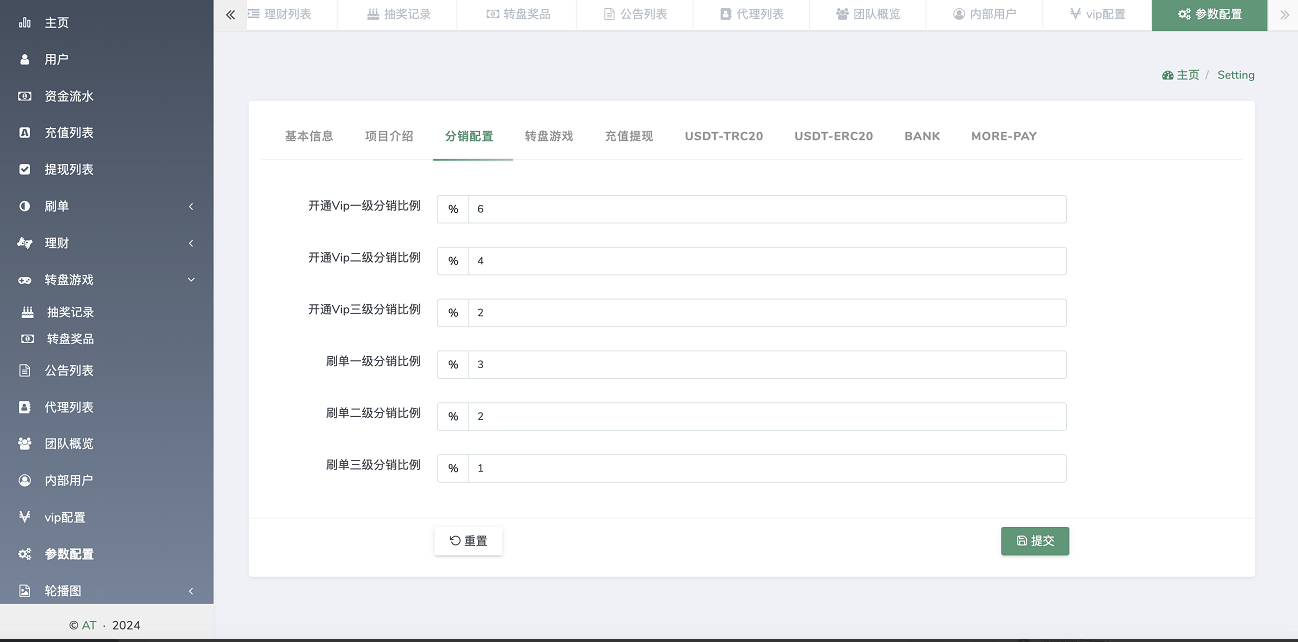Open the USDT-ERC20 settings tab
Image resolution: width=1298 pixels, height=642 pixels.
pos(834,136)
